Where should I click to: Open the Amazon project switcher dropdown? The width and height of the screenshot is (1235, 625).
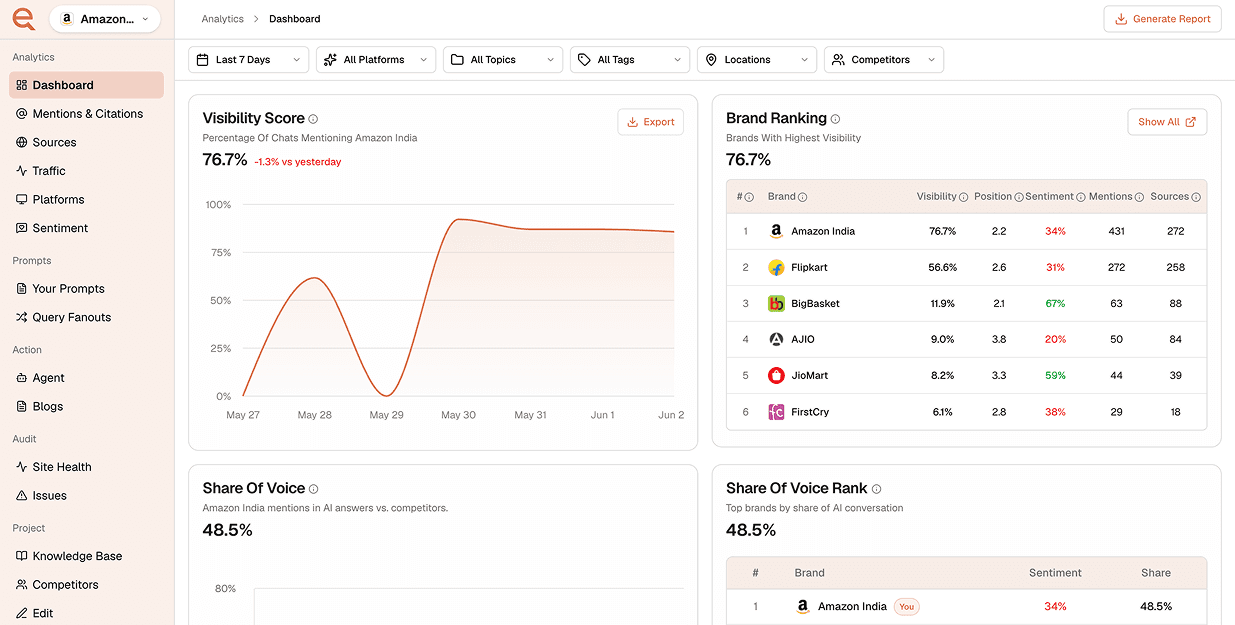[105, 19]
